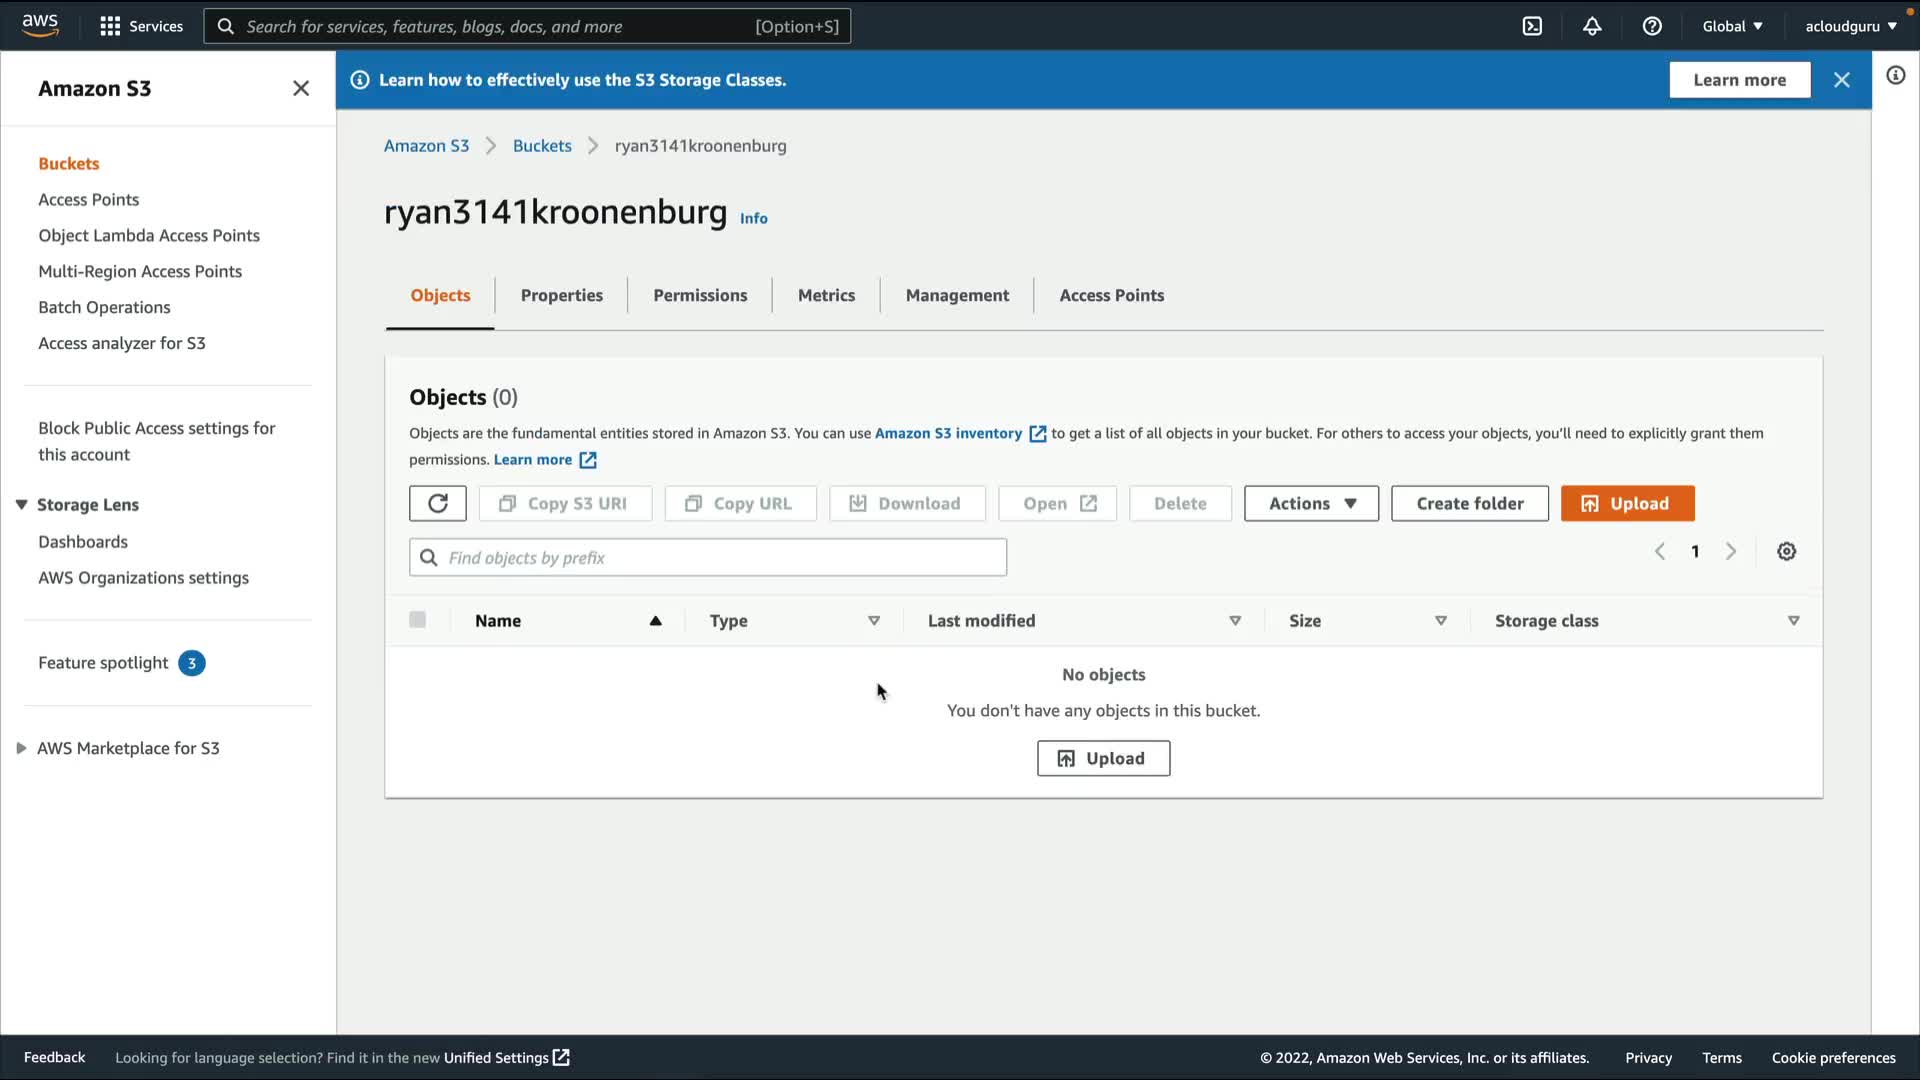This screenshot has width=1920, height=1080.
Task: Open table preferences gear icon
Action: tap(1786, 552)
